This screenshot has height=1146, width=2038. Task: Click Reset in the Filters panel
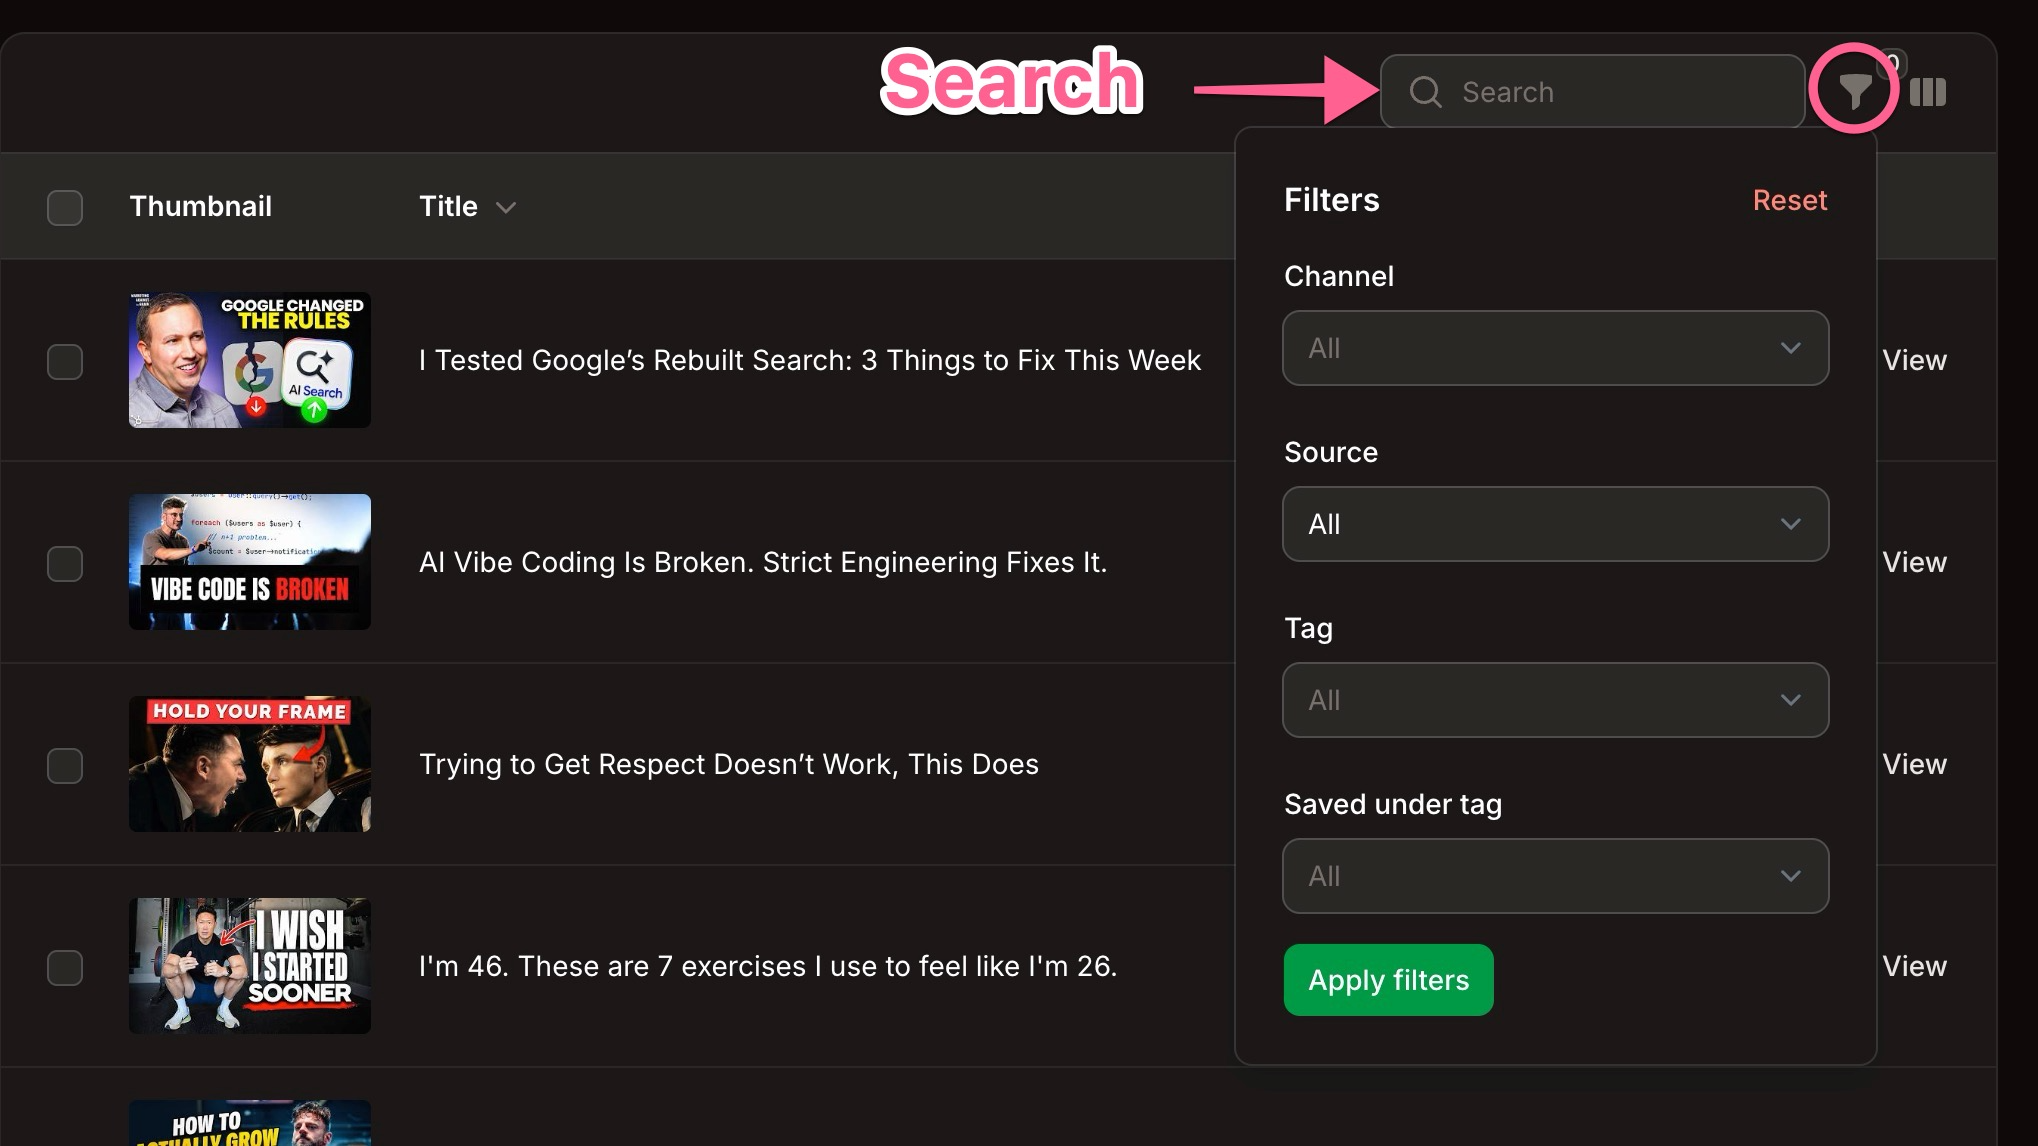click(1790, 200)
